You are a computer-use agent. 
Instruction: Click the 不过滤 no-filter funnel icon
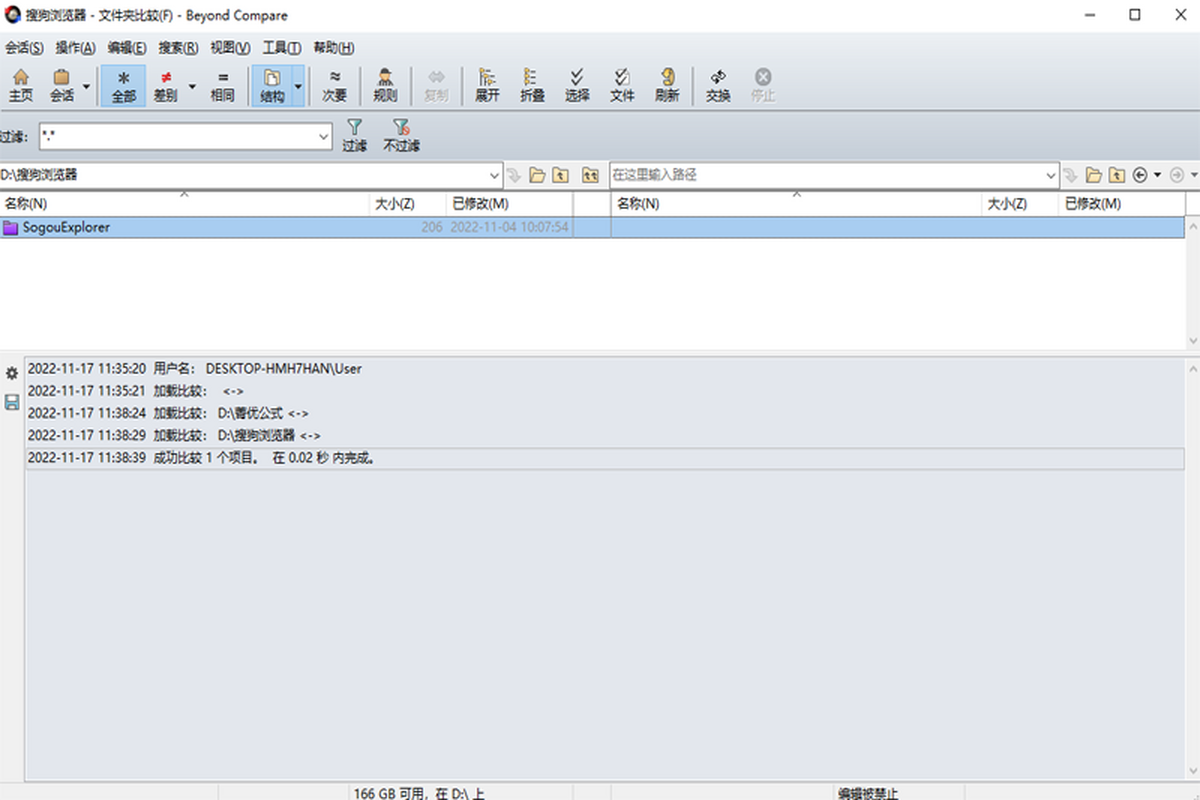pyautogui.click(x=401, y=135)
